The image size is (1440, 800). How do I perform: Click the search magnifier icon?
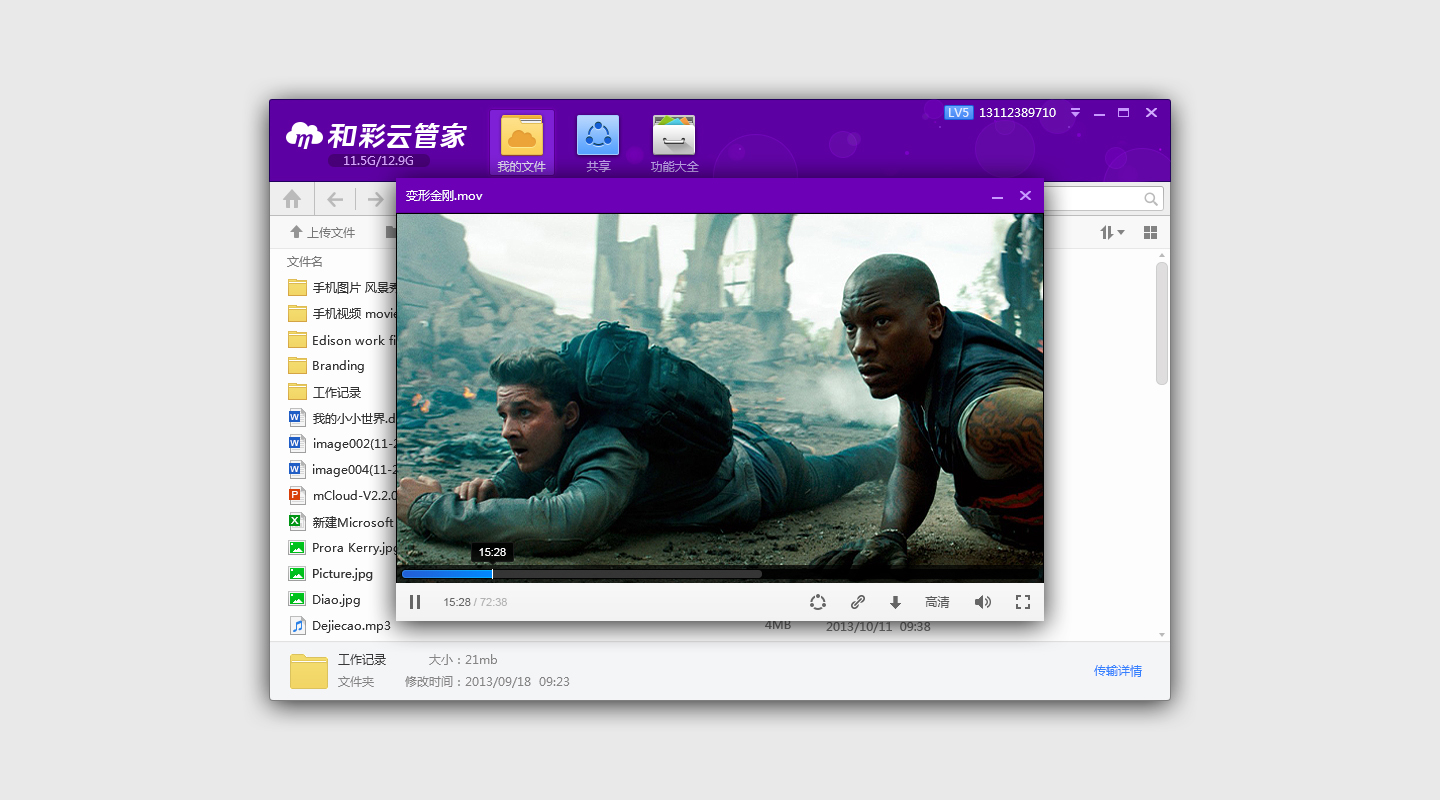tap(1151, 199)
